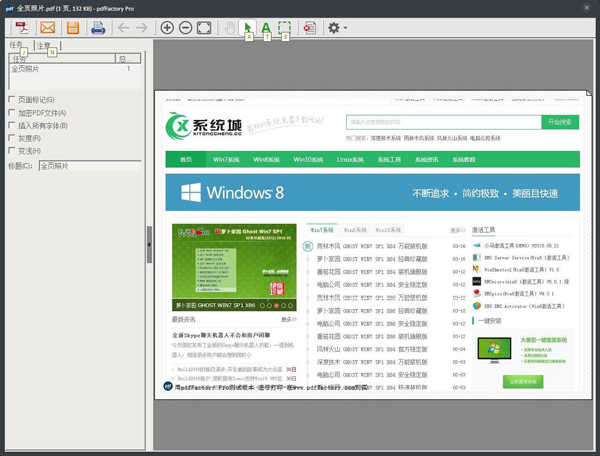Click Win7系统 in the green nav bar
Image resolution: width=600 pixels, height=456 pixels.
226,160
